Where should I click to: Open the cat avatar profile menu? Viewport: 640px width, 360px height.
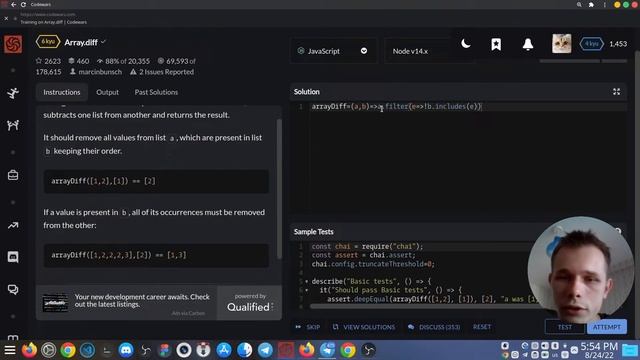coord(562,44)
